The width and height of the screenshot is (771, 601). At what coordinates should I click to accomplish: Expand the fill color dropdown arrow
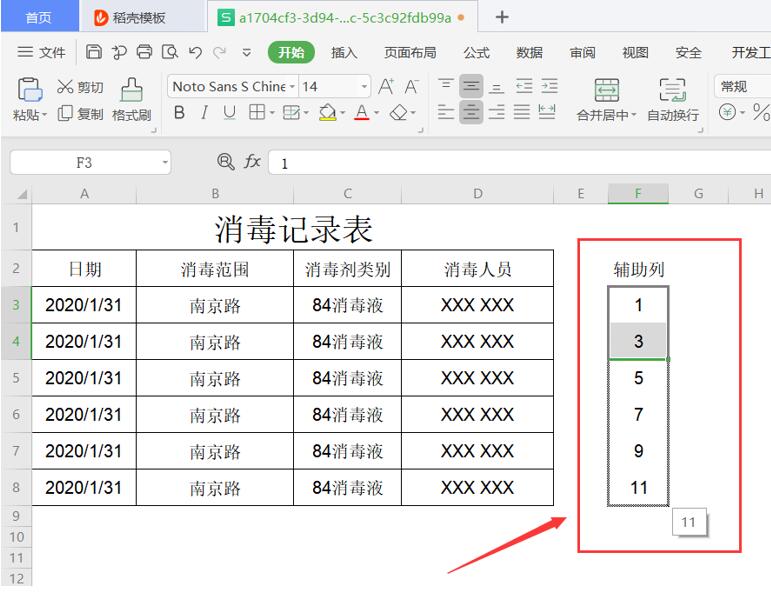(x=342, y=113)
